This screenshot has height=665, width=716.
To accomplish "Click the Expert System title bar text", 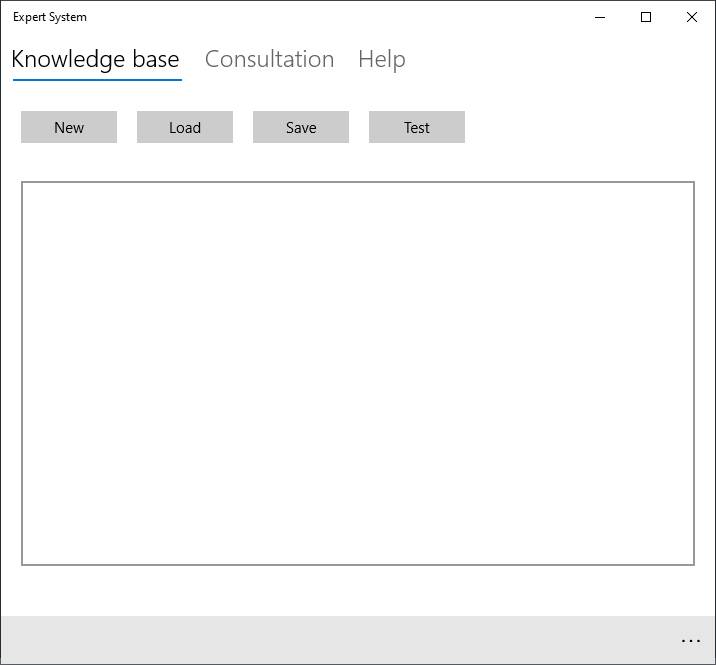I will [50, 17].
